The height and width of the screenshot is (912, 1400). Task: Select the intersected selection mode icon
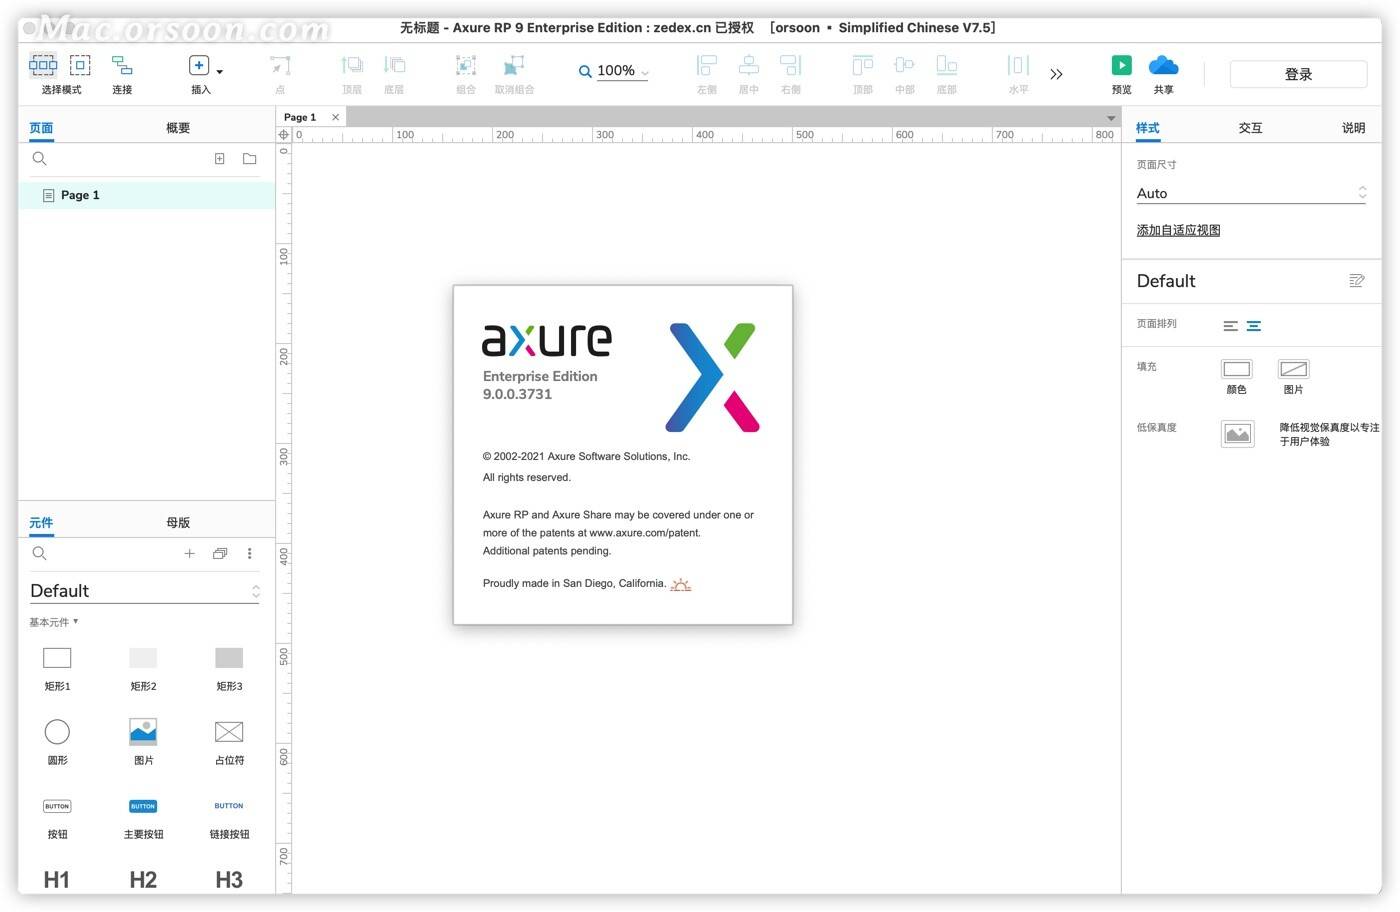click(43, 66)
